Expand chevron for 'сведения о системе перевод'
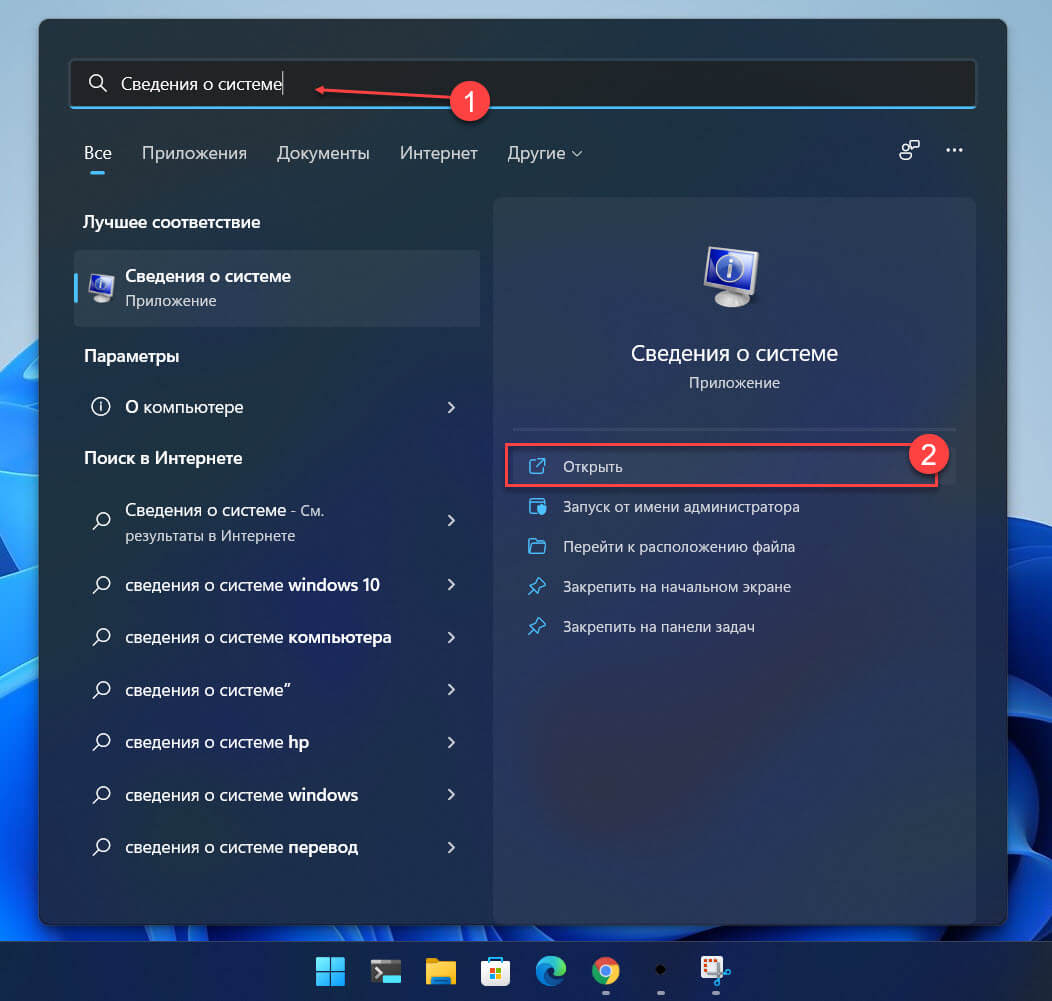The width and height of the screenshot is (1052, 1001). [451, 847]
